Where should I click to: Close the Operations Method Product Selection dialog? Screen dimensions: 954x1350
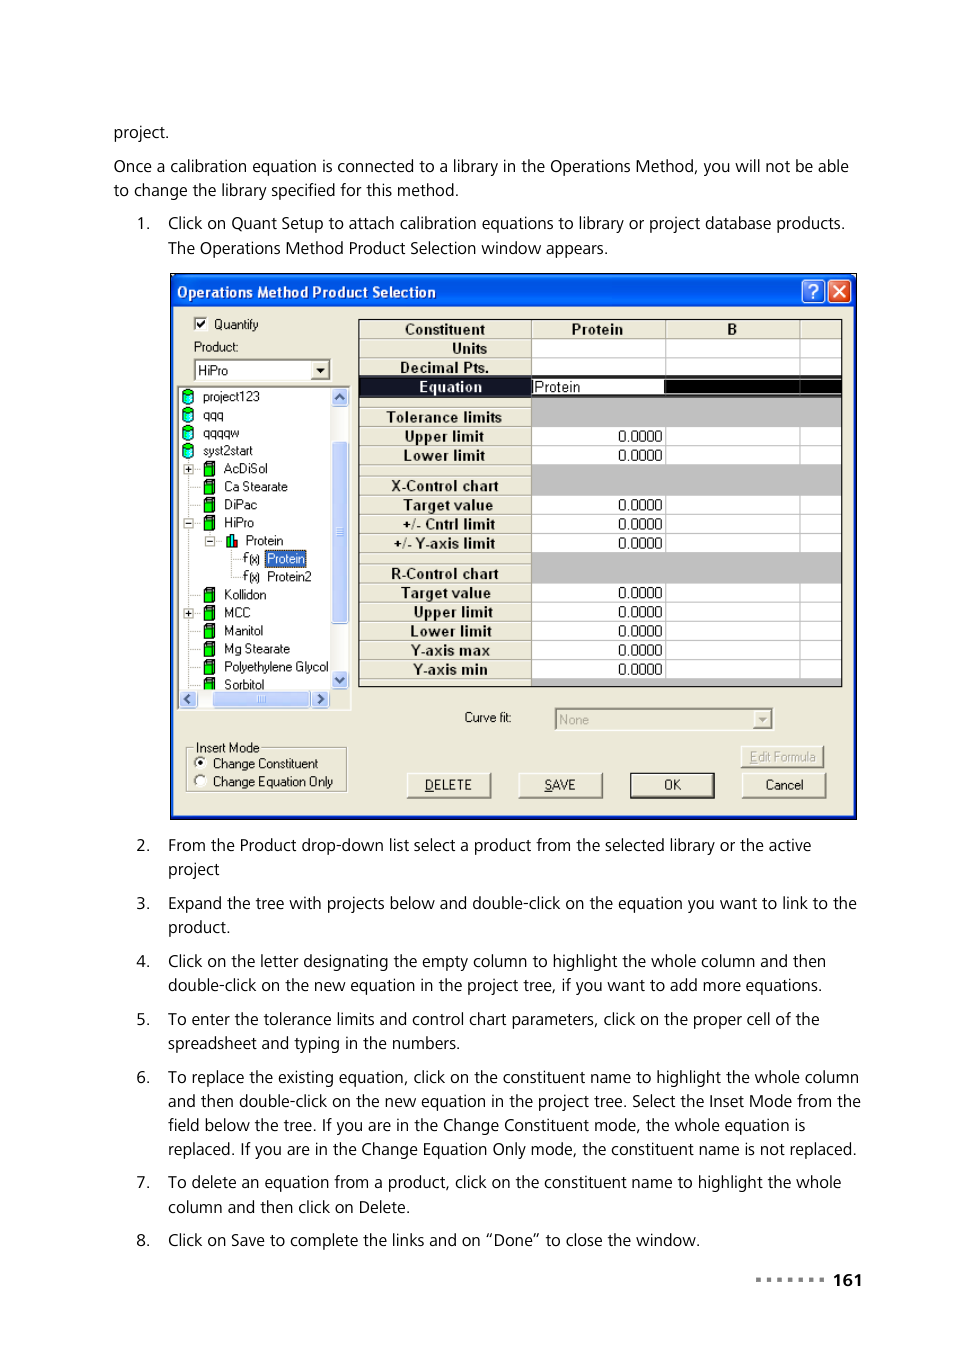click(x=839, y=291)
